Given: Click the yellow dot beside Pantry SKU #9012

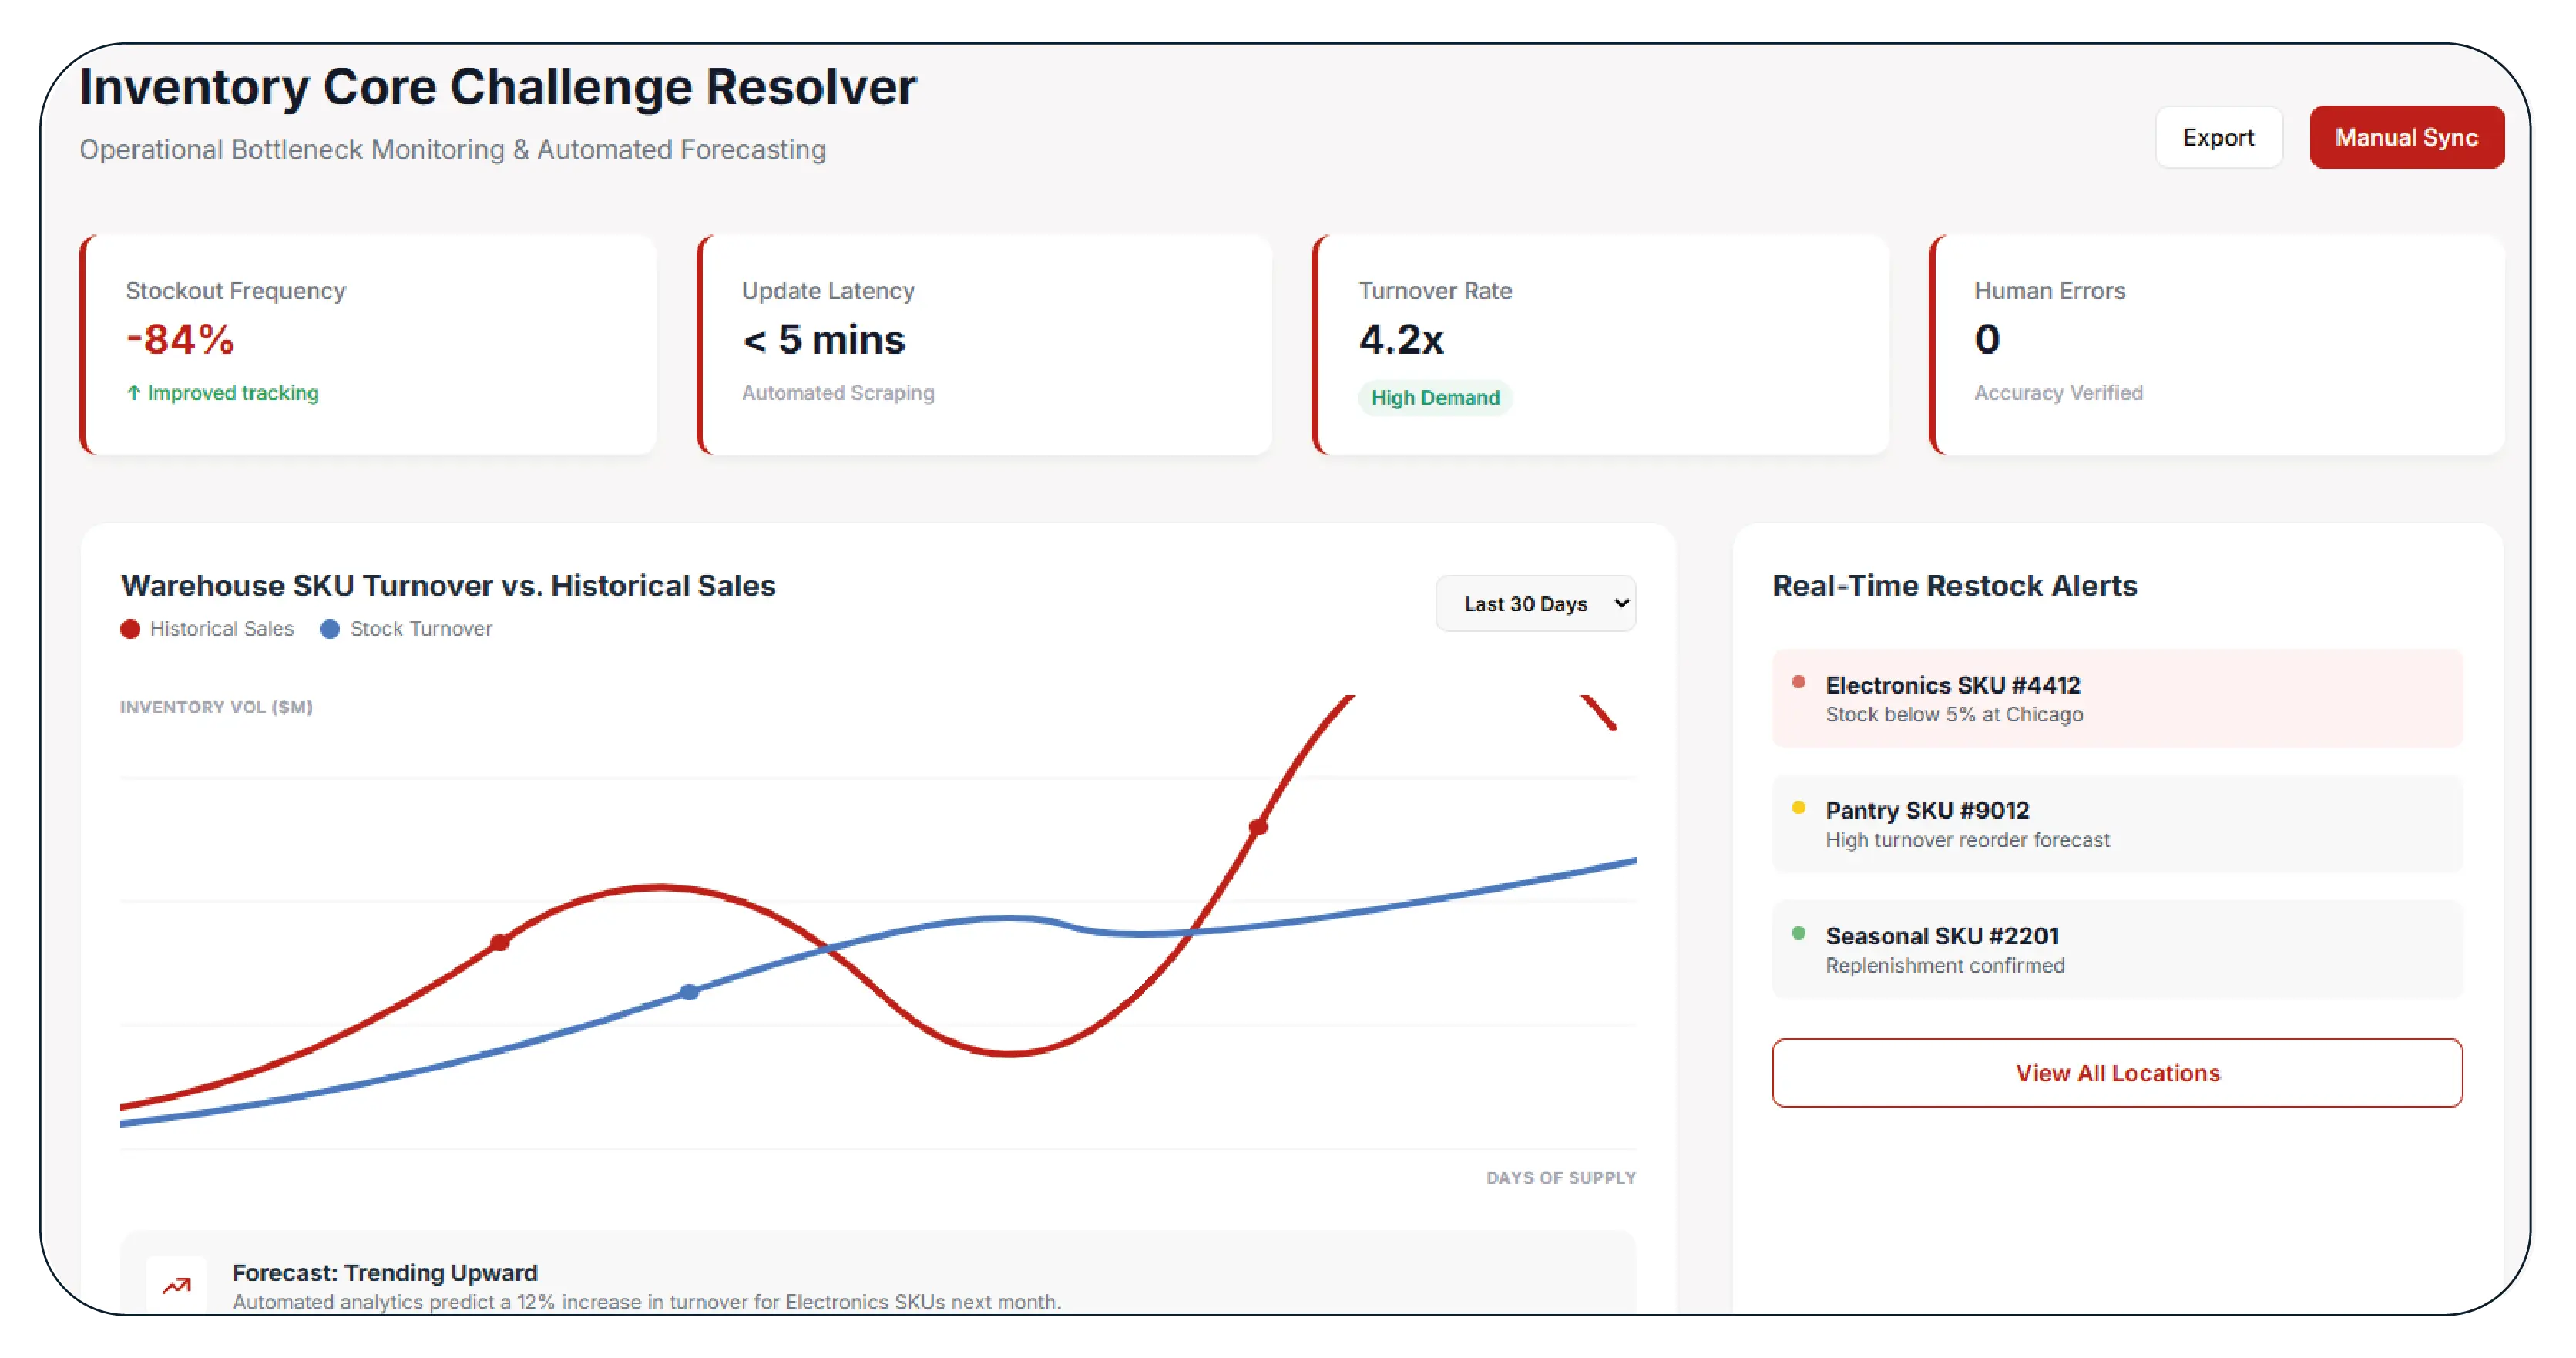Looking at the screenshot, I should click(1798, 808).
